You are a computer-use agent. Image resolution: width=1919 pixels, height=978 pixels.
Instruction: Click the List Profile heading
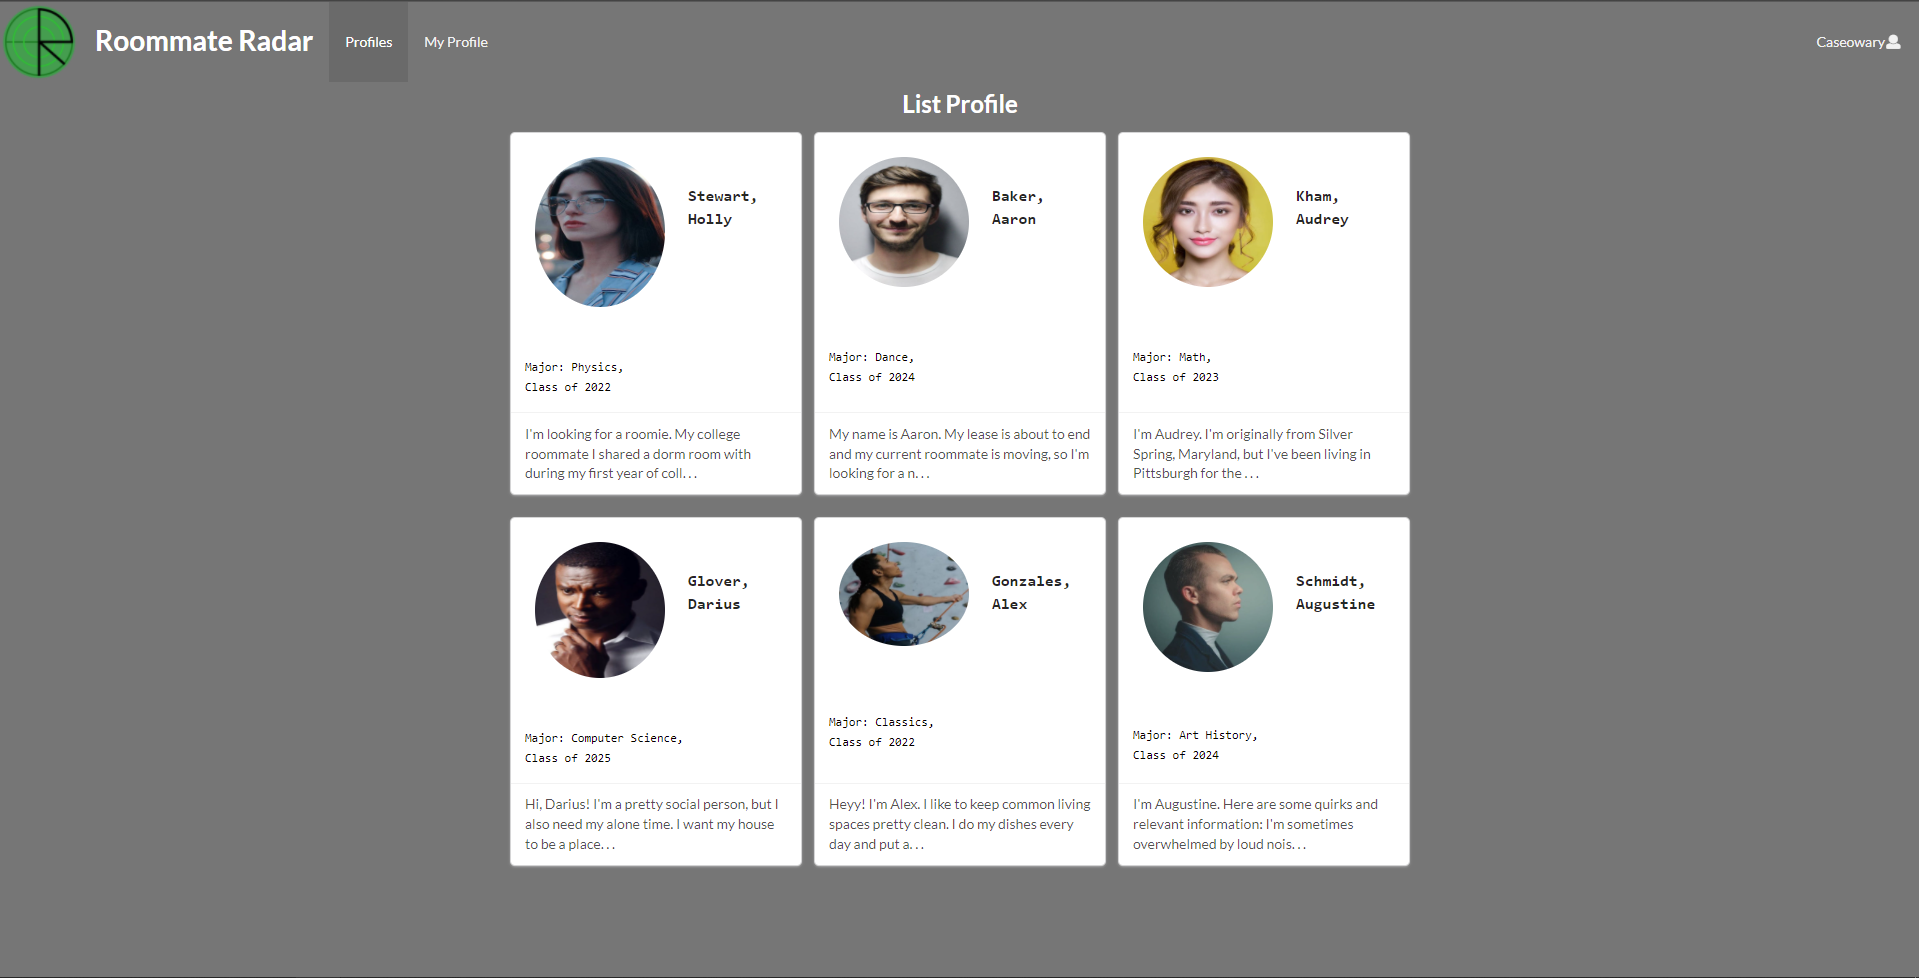click(x=960, y=104)
